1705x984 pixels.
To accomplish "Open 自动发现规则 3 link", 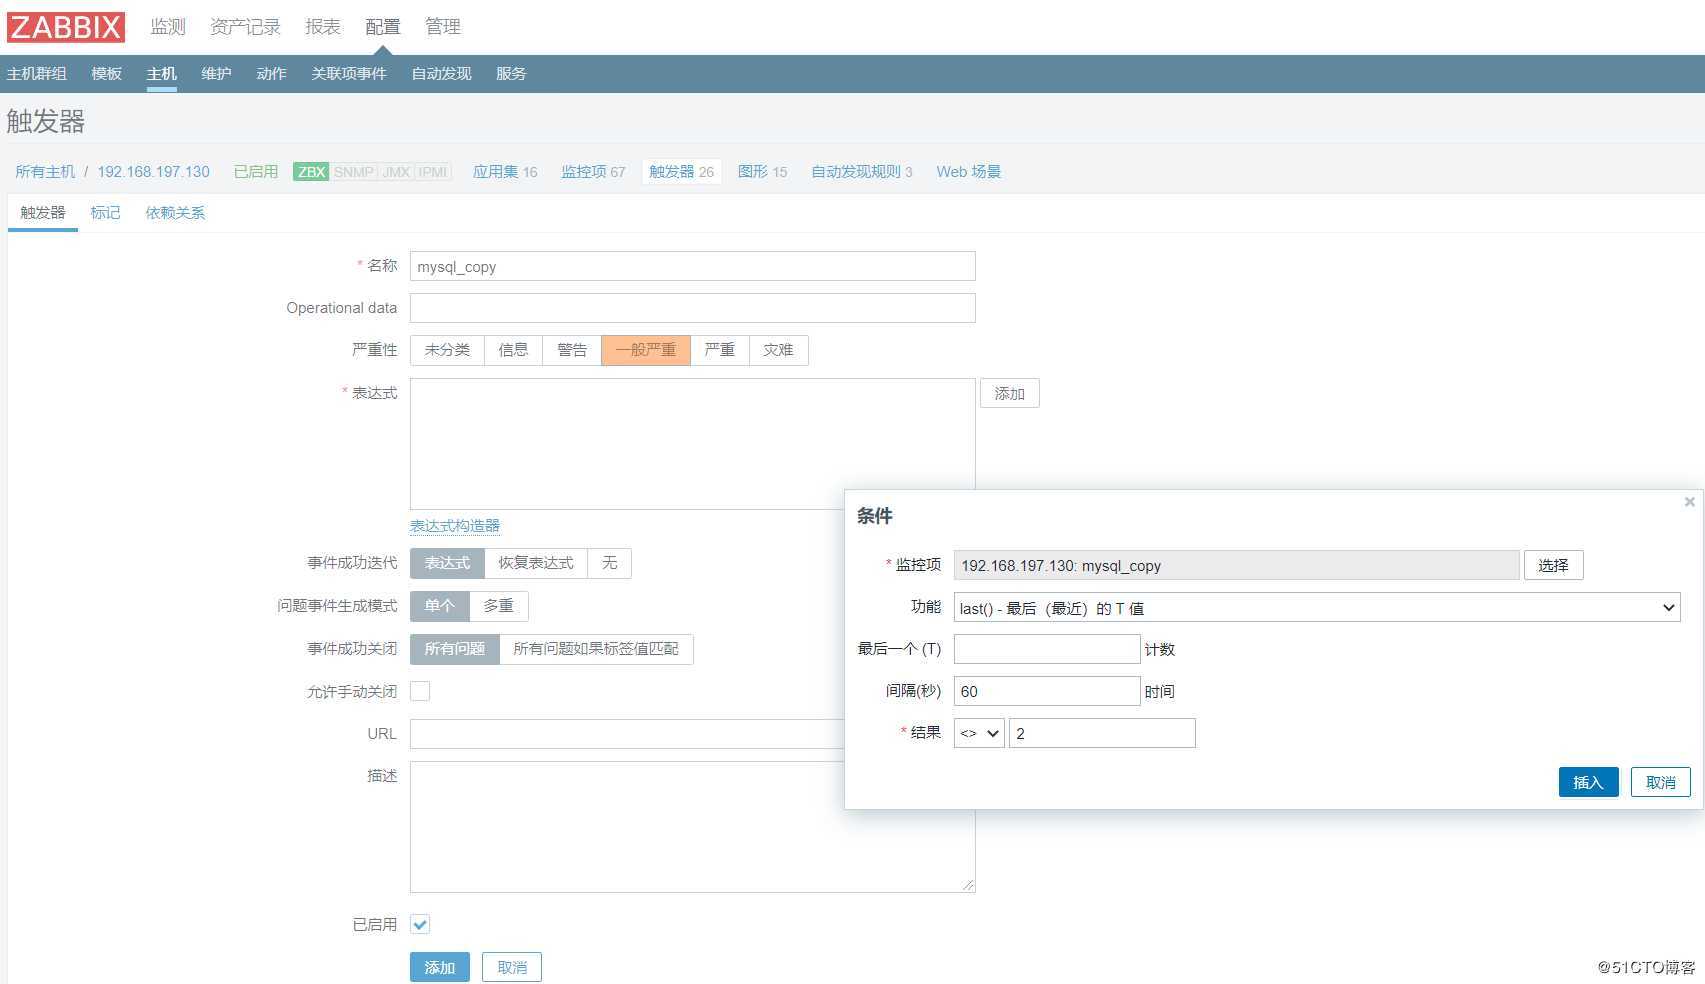I will click(x=861, y=172).
